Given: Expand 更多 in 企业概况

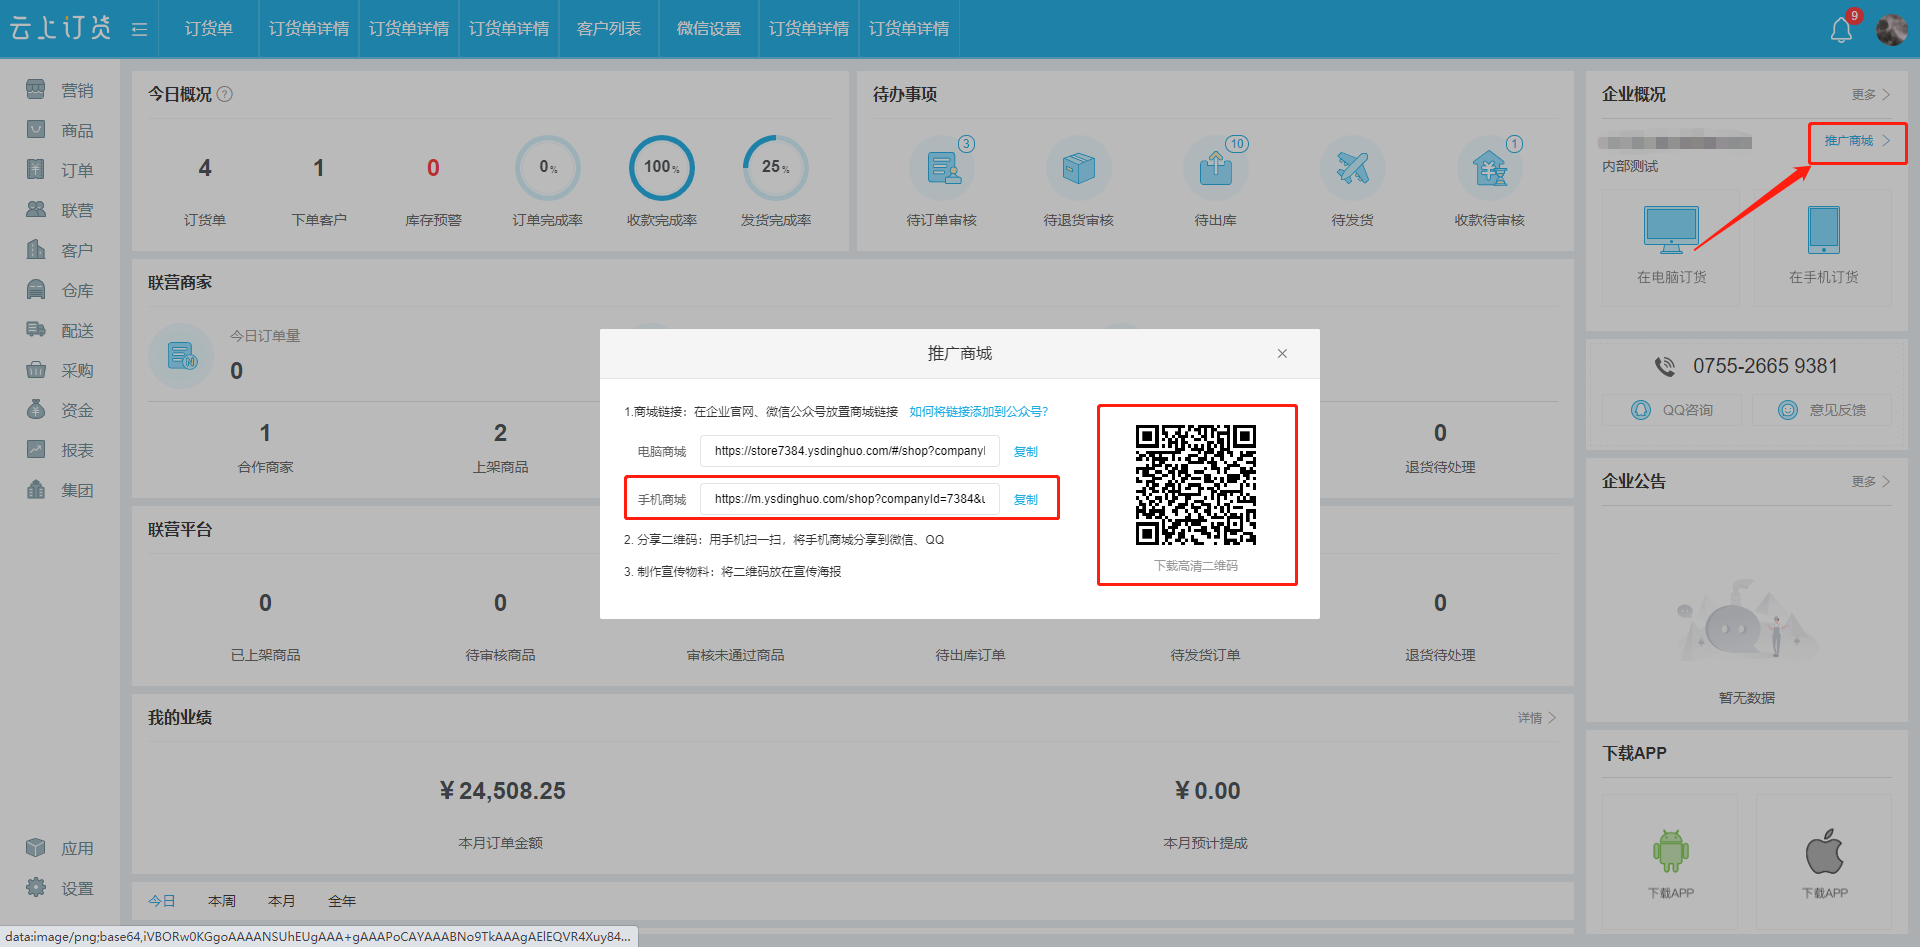Looking at the screenshot, I should pos(1870,94).
